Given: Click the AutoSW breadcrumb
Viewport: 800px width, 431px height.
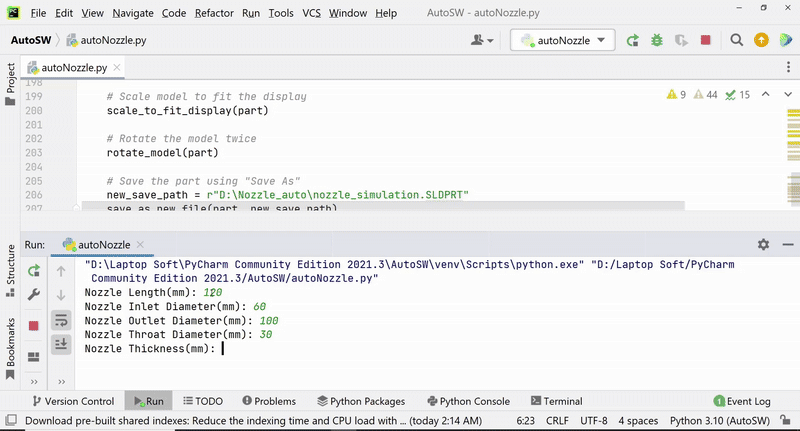Looking at the screenshot, I should [x=31, y=40].
